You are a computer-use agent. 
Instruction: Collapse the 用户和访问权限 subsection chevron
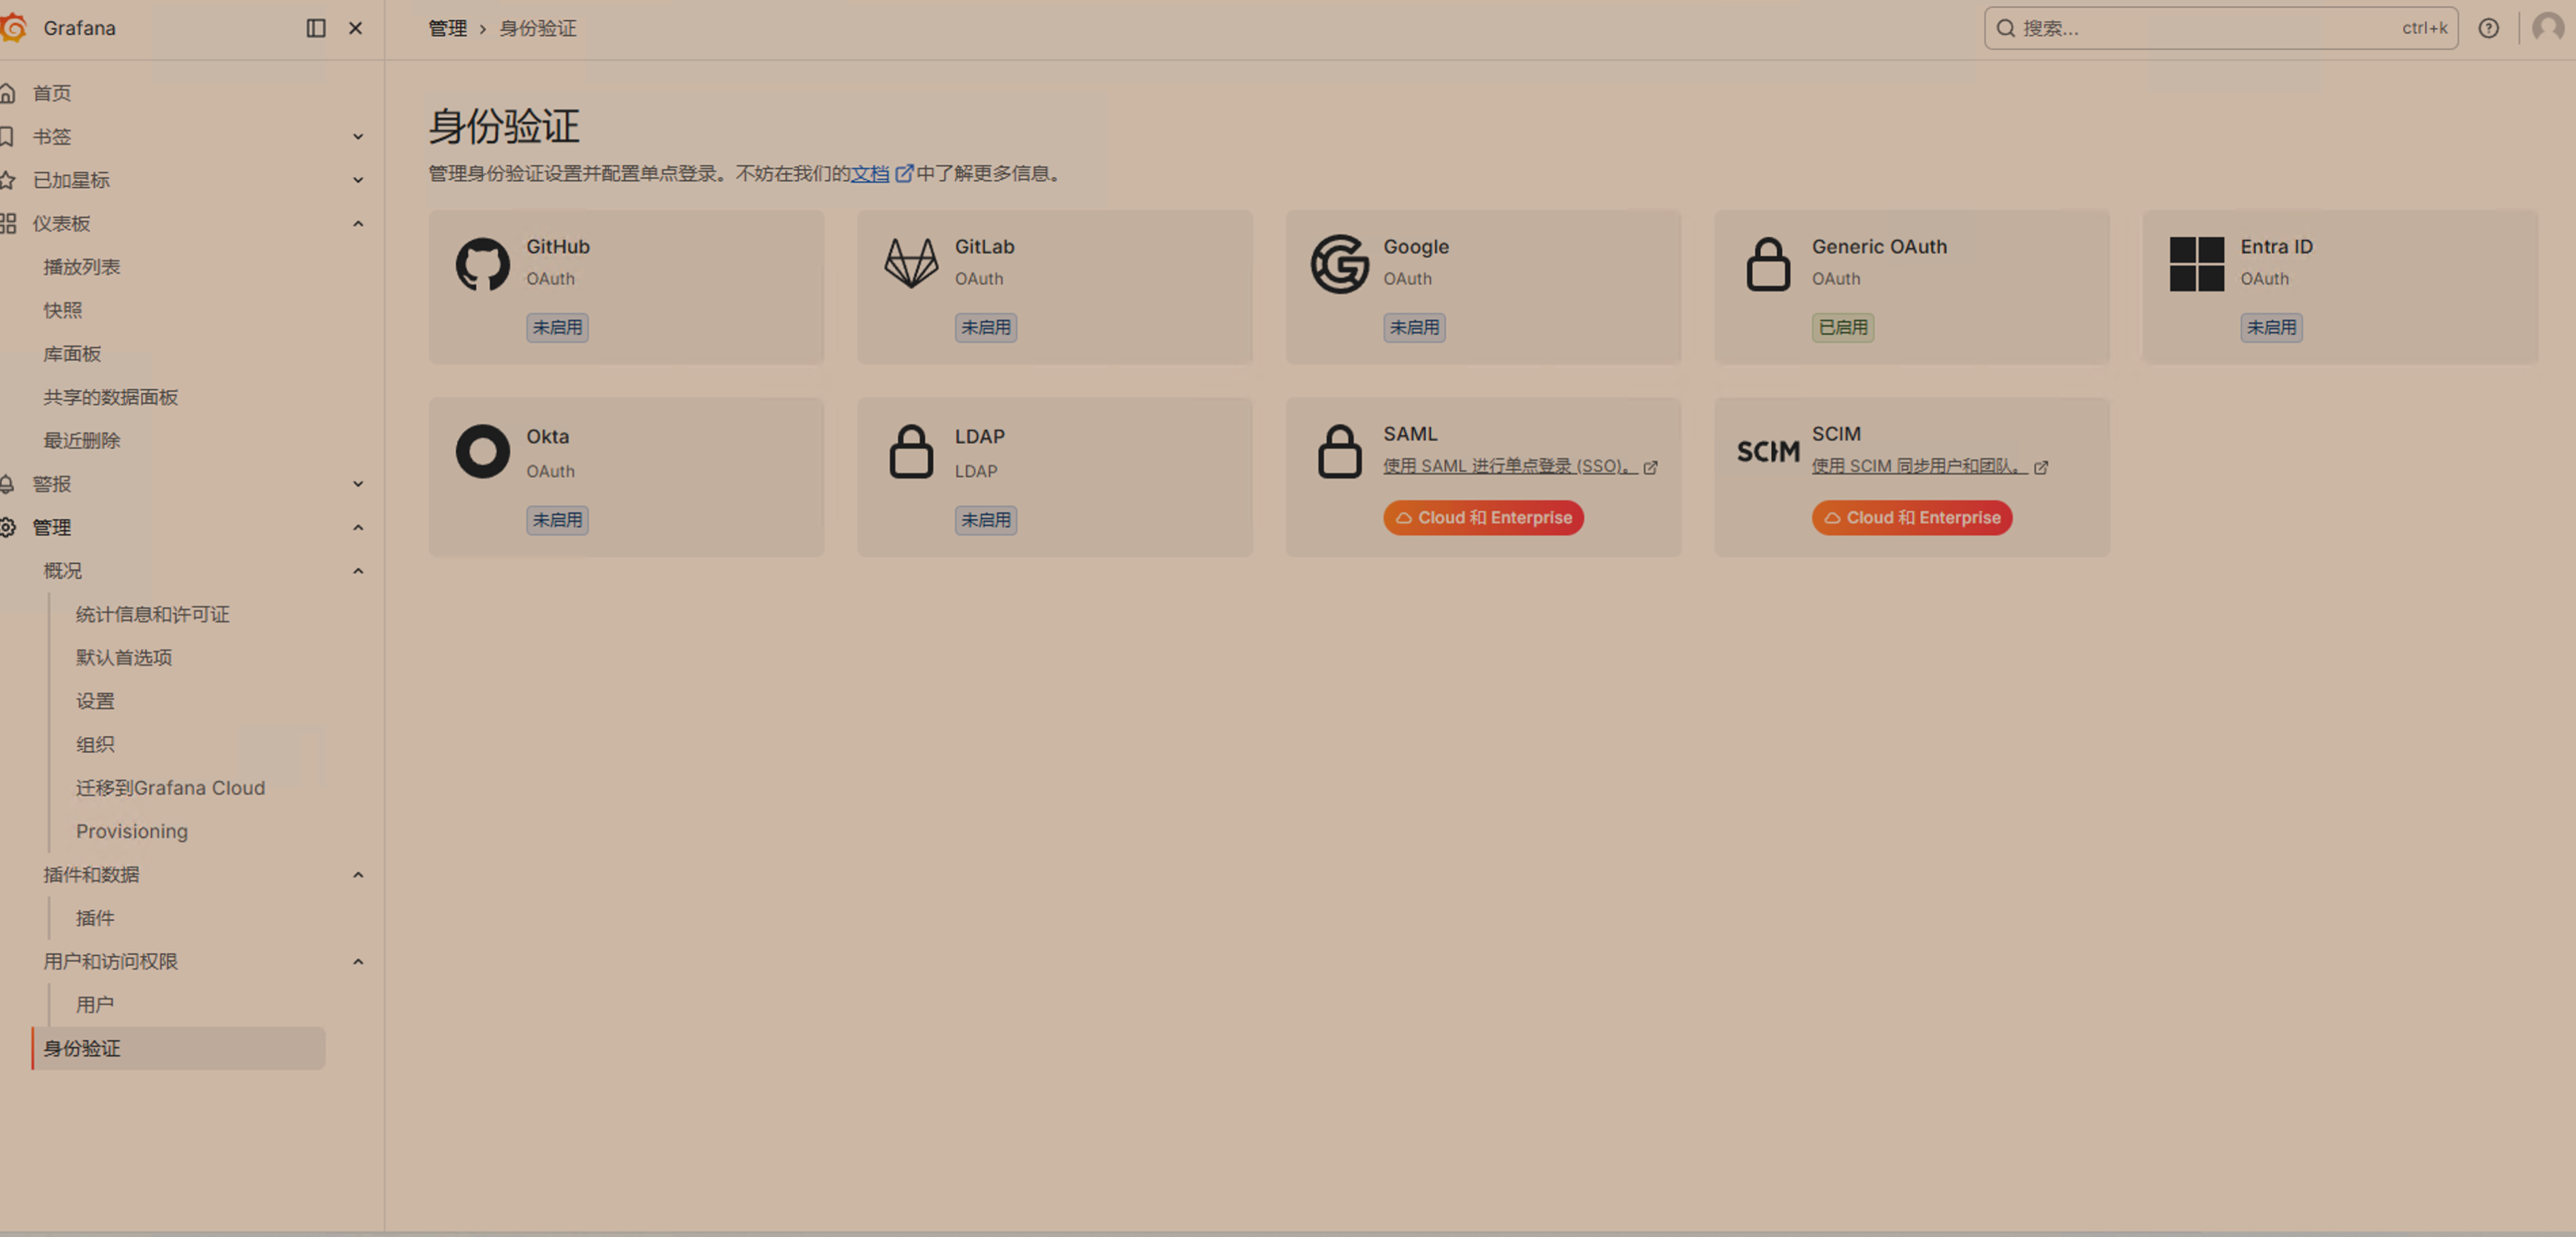pyautogui.click(x=358, y=962)
